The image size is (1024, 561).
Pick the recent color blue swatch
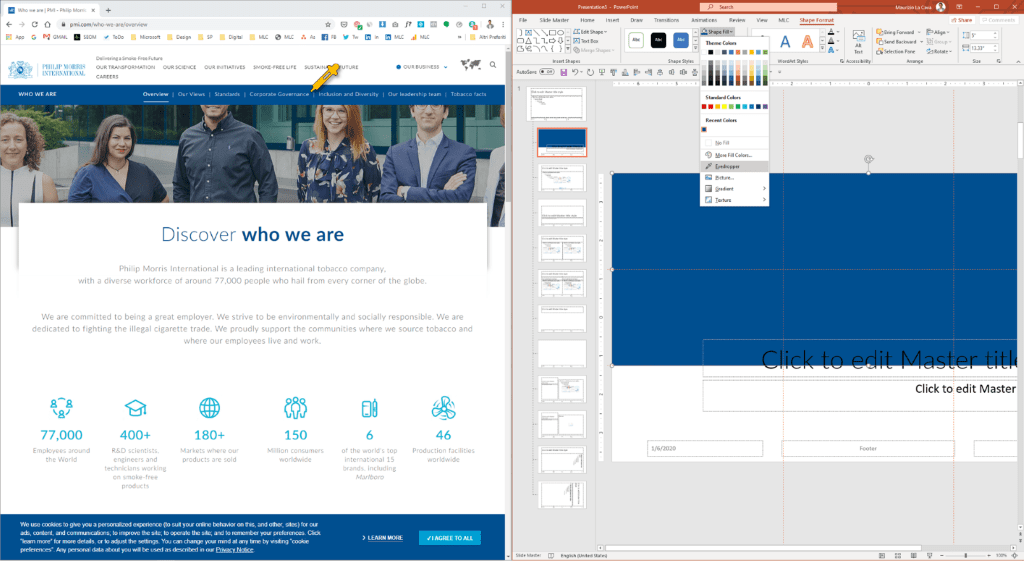704,129
